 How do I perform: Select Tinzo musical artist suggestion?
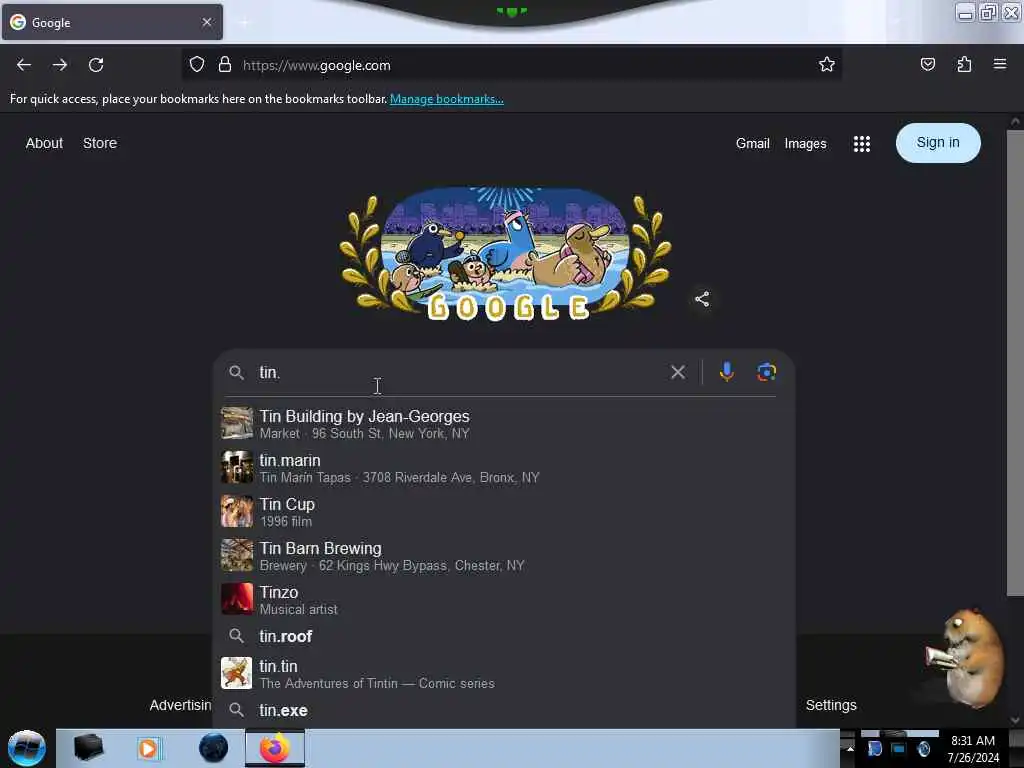504,600
